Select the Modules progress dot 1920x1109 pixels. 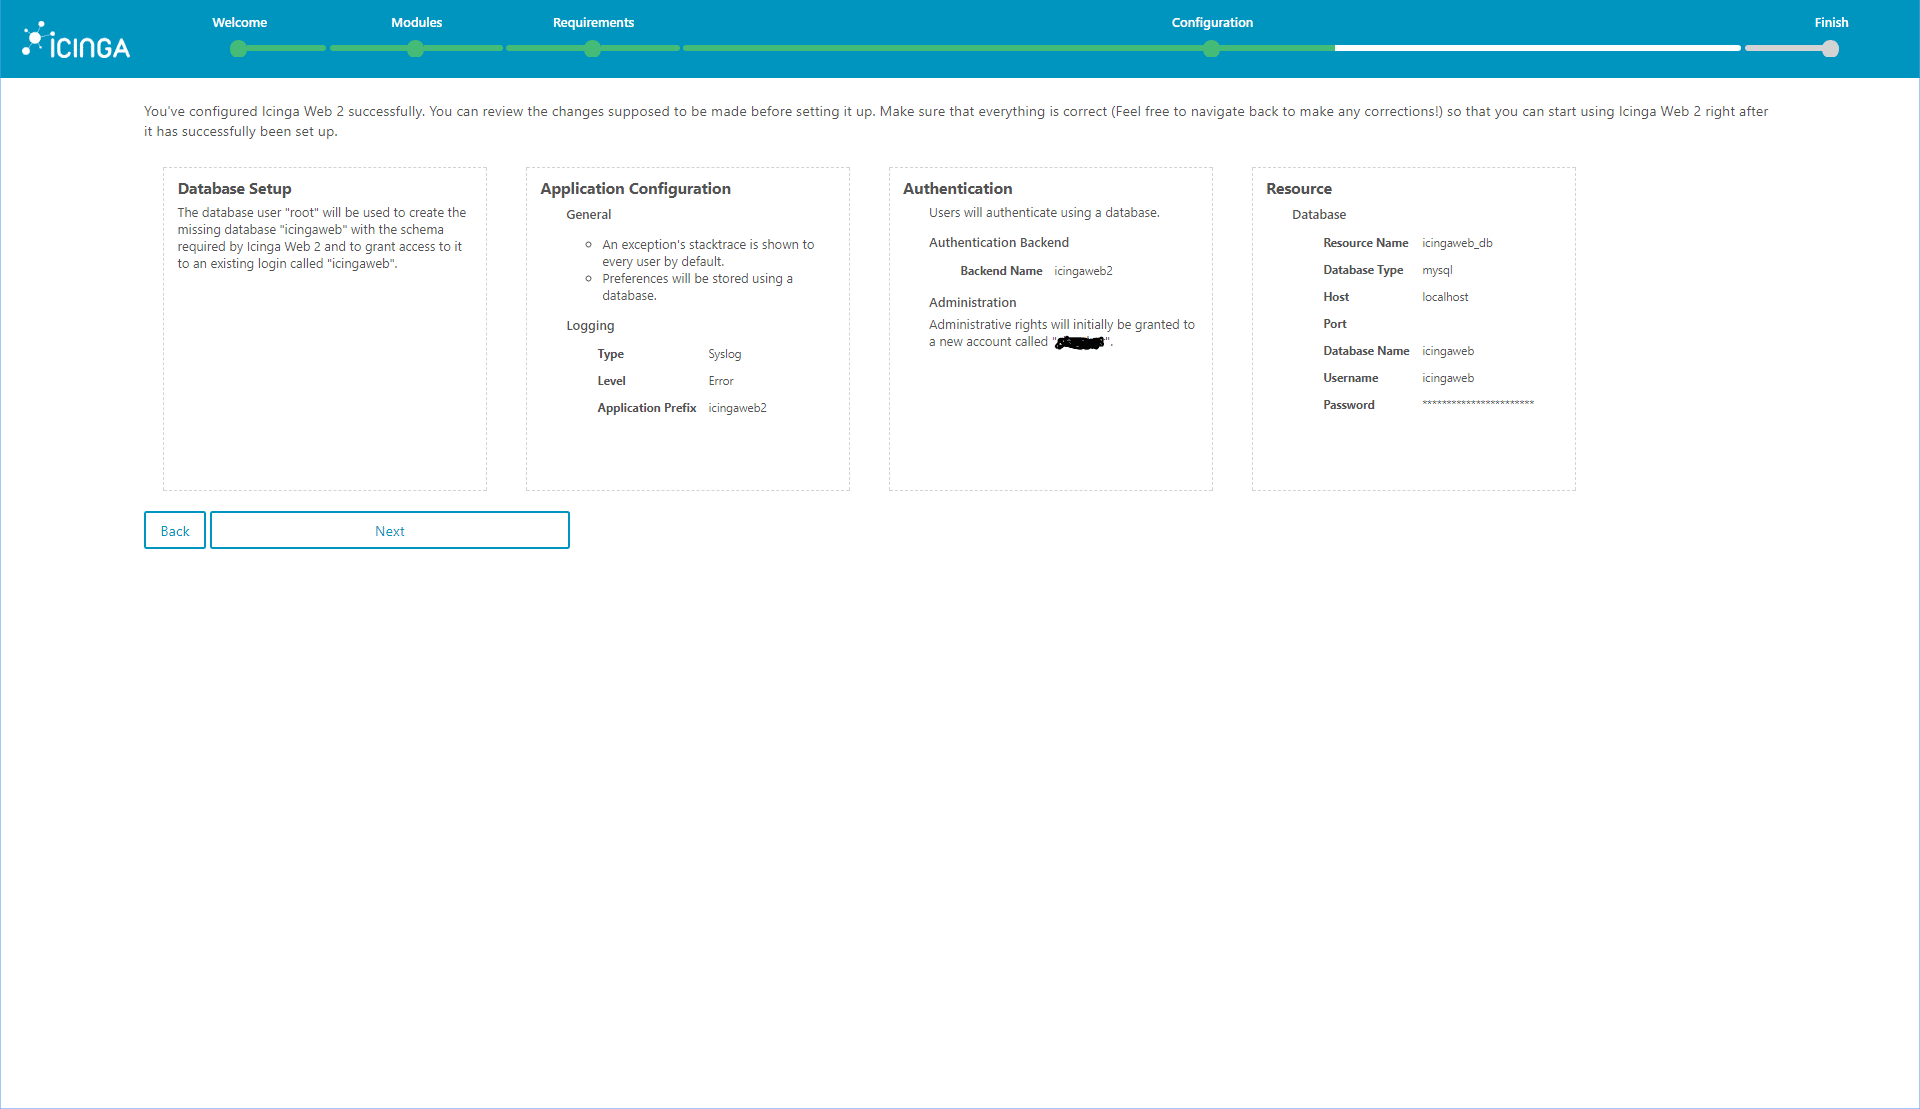point(416,48)
